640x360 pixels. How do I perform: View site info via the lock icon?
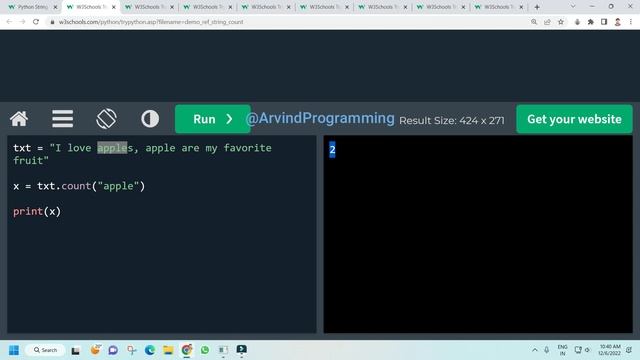[x=52, y=22]
